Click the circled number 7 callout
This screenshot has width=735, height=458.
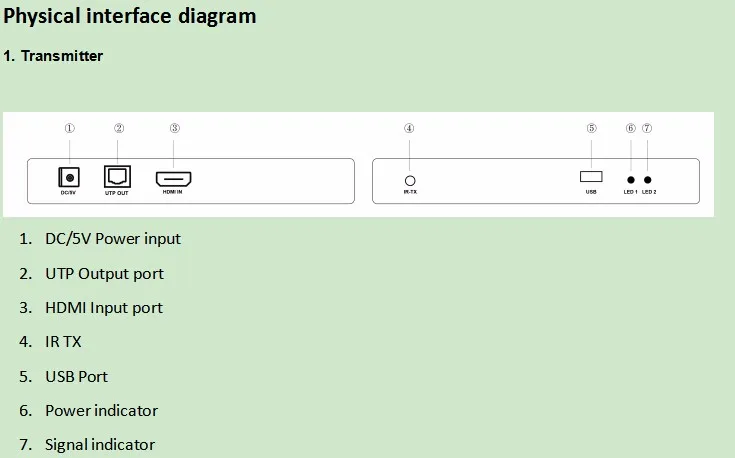(647, 128)
